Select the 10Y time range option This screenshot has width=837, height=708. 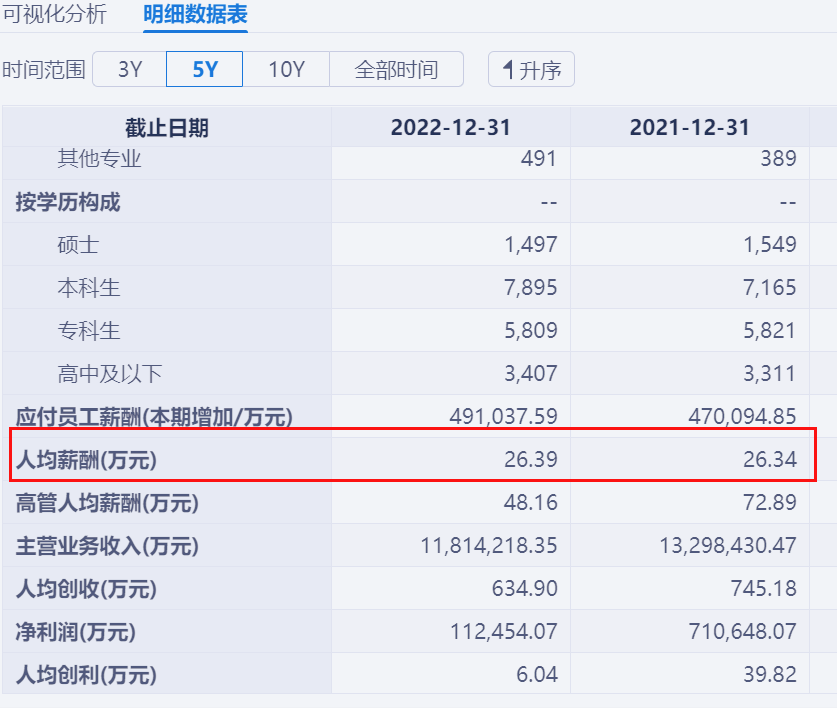pyautogui.click(x=287, y=69)
